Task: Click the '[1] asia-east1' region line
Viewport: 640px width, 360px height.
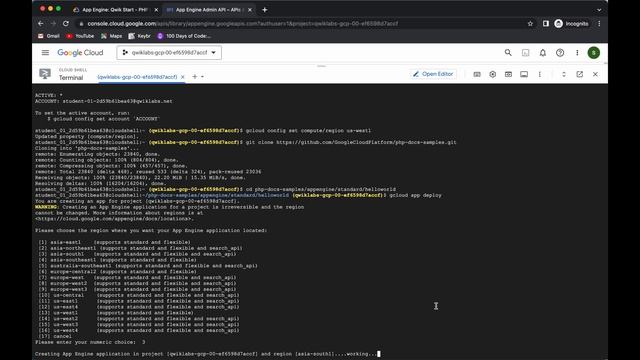Action: click(x=114, y=242)
